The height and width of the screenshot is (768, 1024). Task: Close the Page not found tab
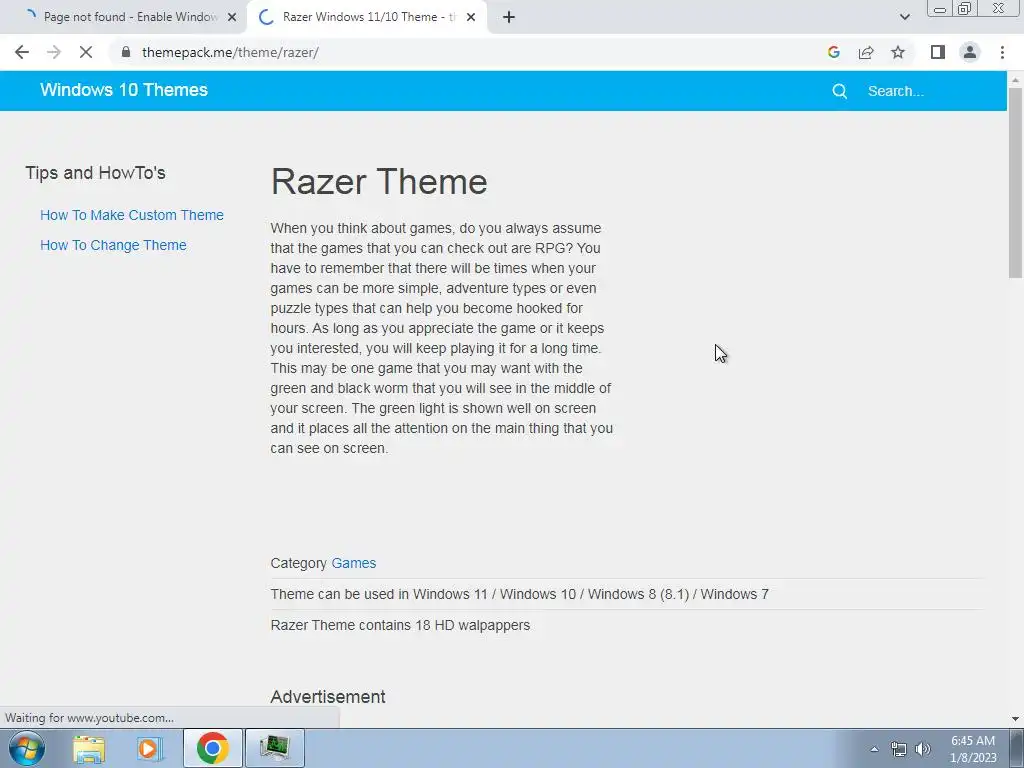click(232, 17)
